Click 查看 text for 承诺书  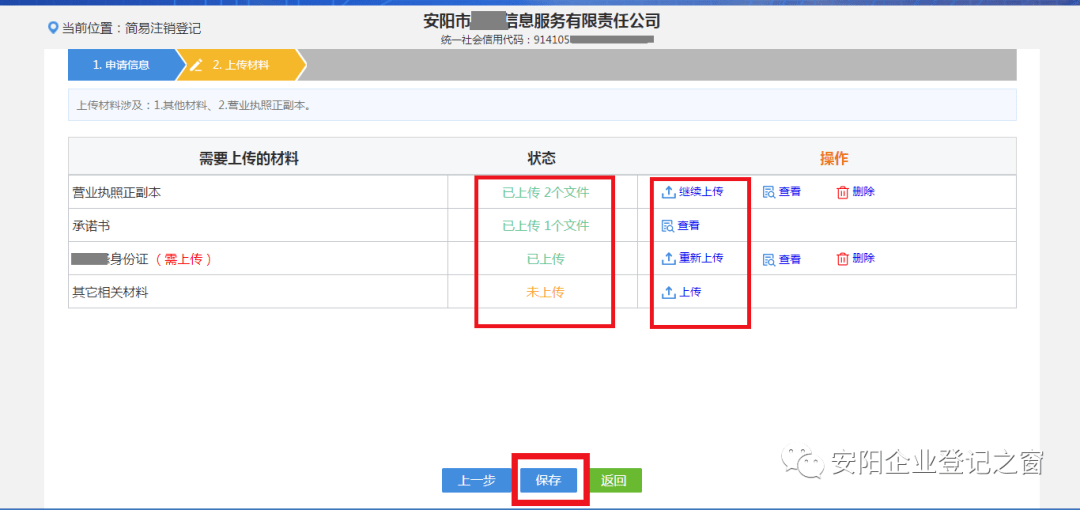689,225
